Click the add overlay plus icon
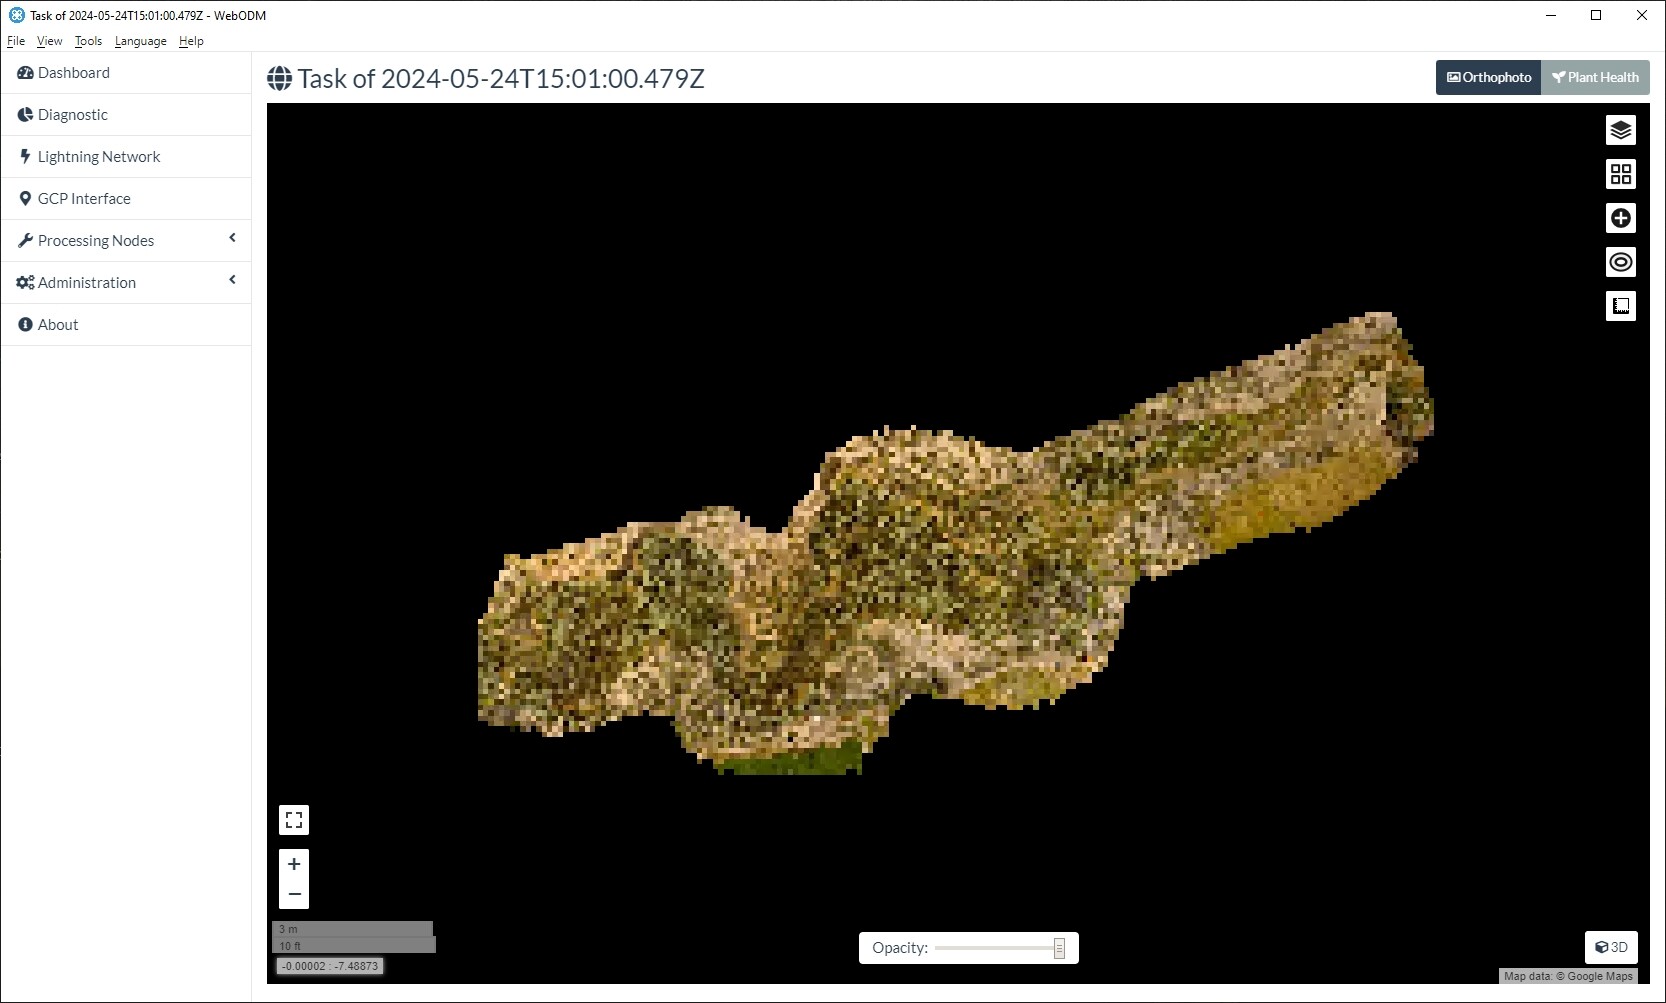 pyautogui.click(x=1621, y=218)
